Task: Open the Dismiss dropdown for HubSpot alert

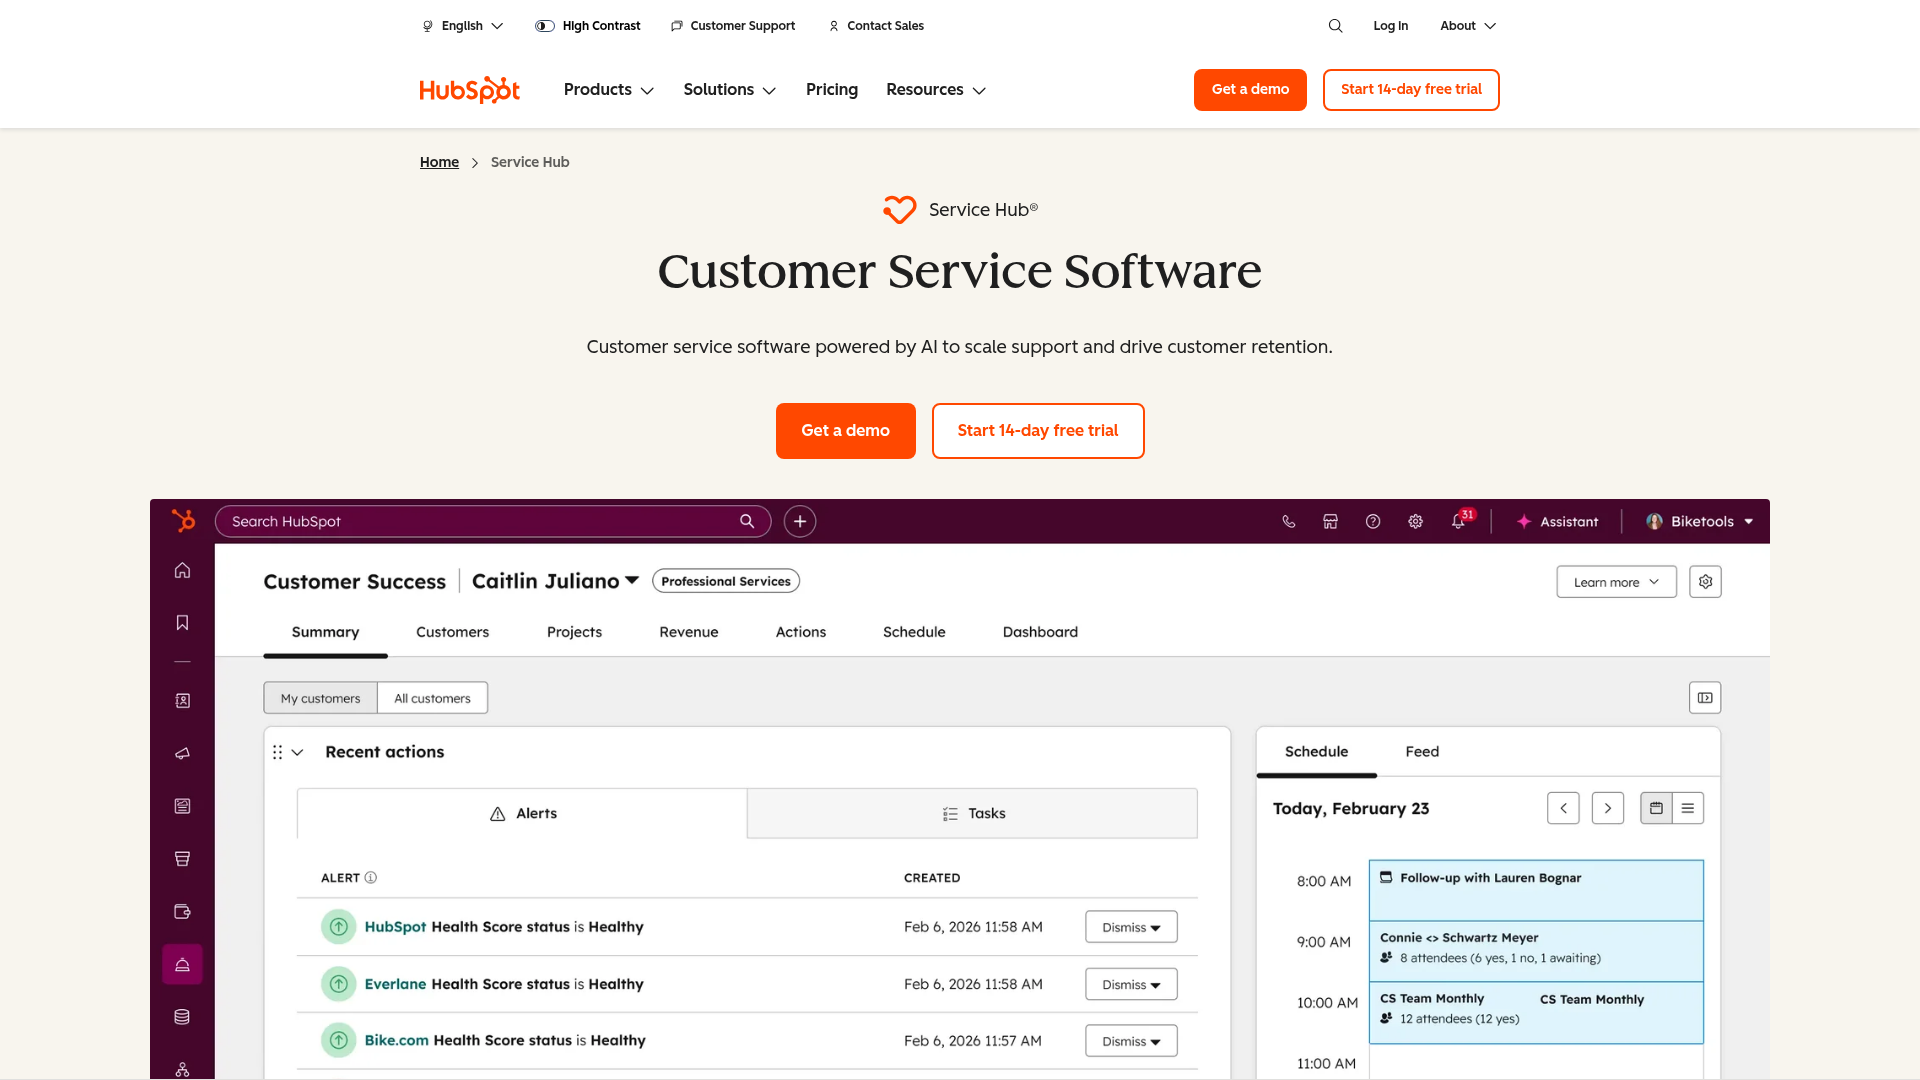Action: pos(1130,927)
